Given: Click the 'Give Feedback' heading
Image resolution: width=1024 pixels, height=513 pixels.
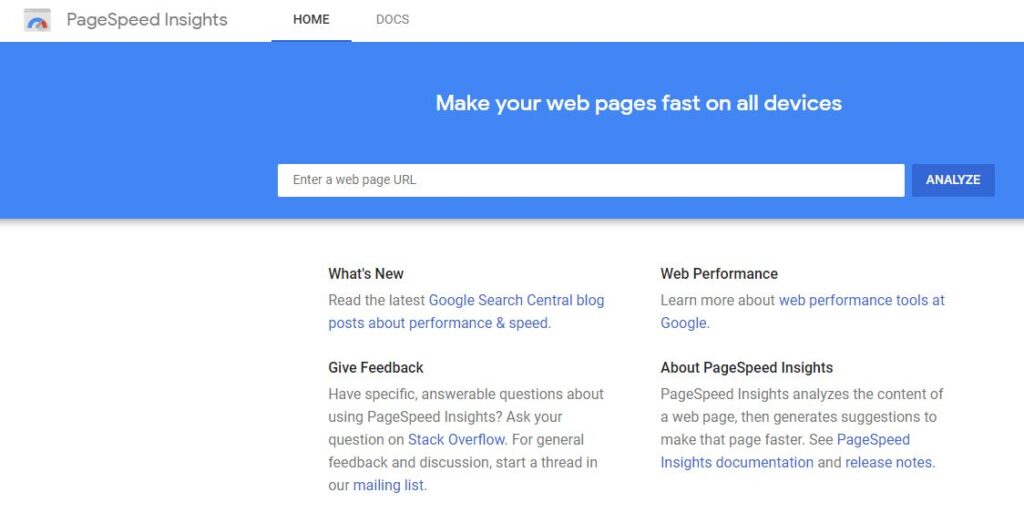Looking at the screenshot, I should coord(376,368).
